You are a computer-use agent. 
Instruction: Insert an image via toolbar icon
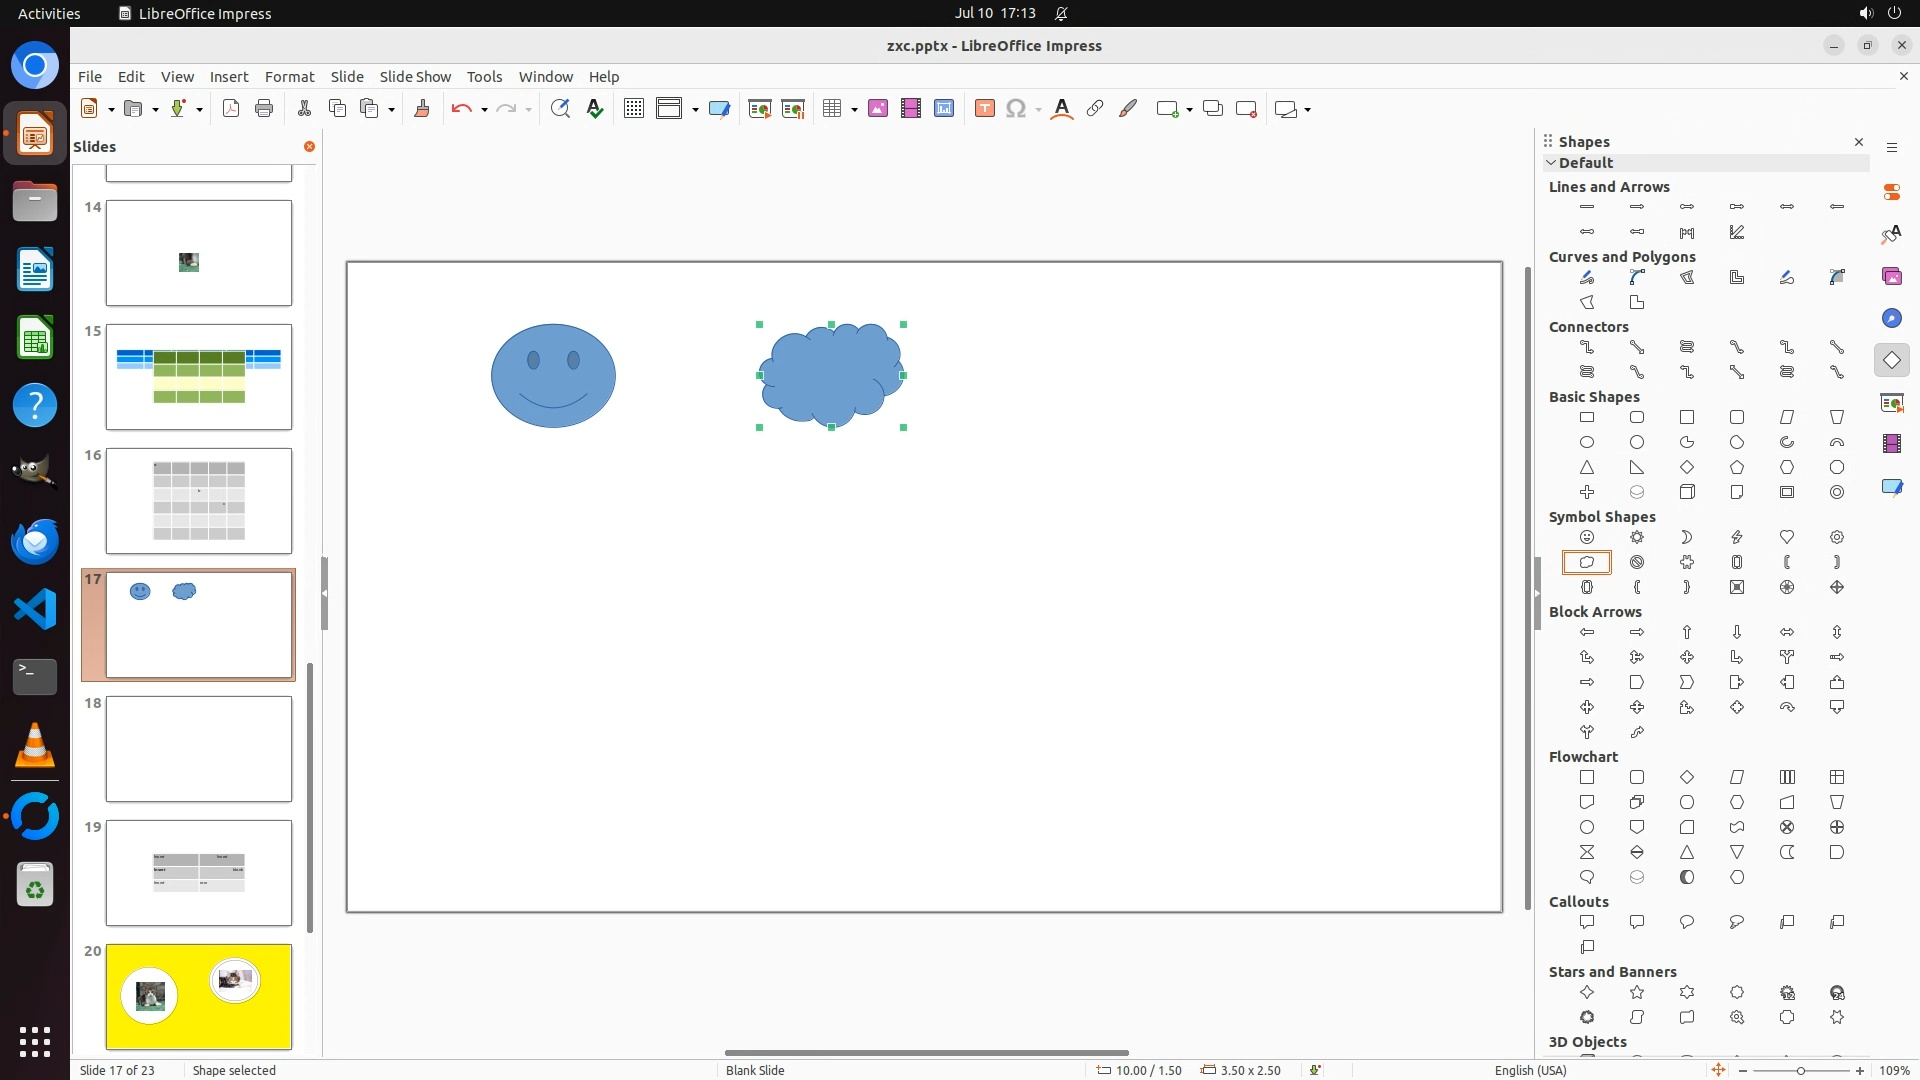(x=877, y=109)
